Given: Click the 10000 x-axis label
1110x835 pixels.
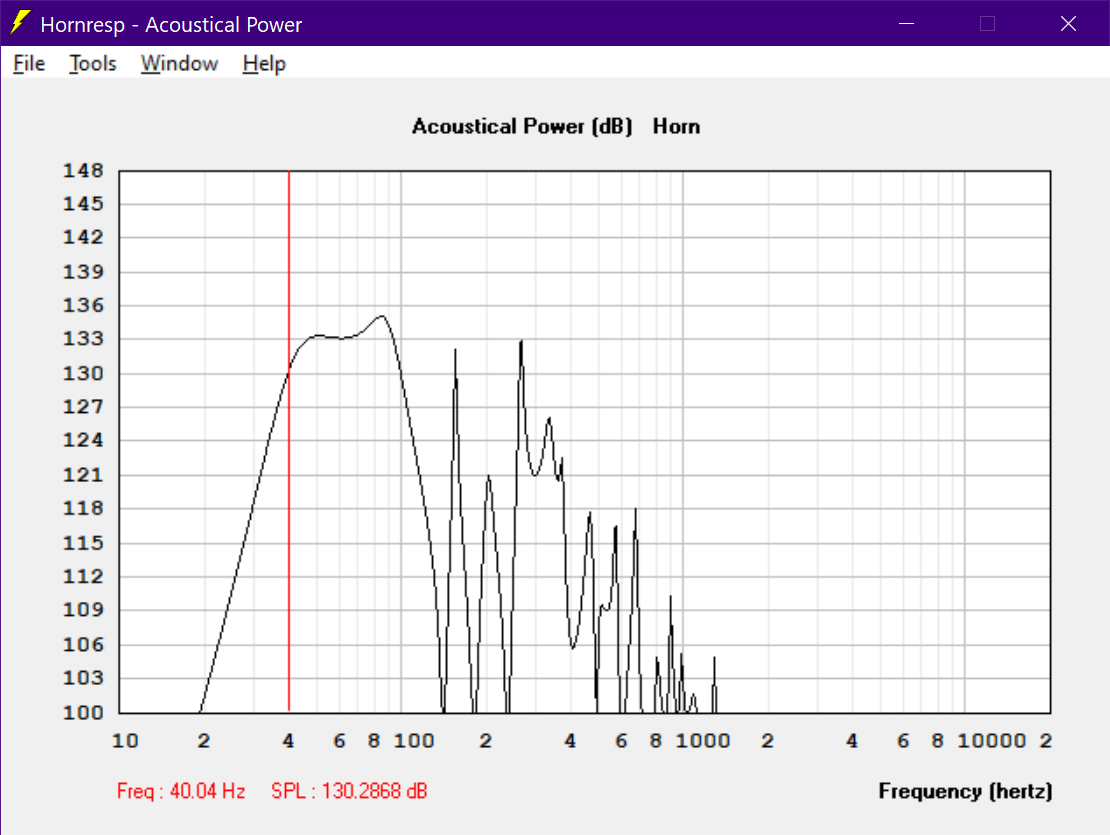Looking at the screenshot, I should [991, 741].
